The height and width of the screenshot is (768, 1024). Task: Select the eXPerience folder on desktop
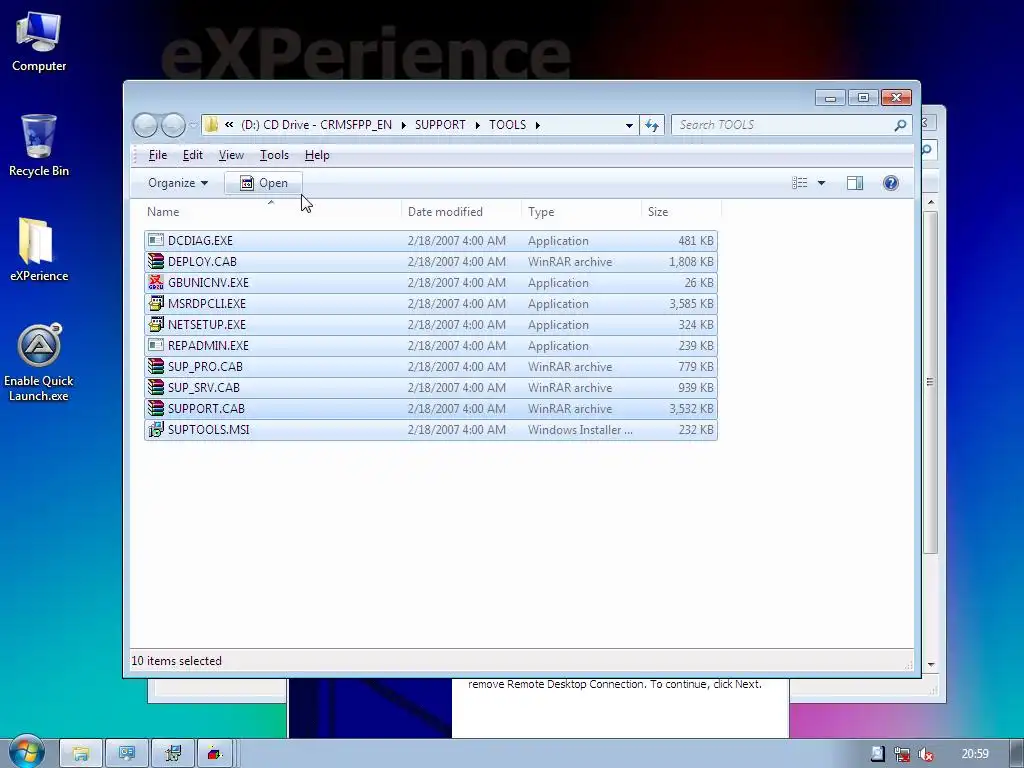pos(39,250)
